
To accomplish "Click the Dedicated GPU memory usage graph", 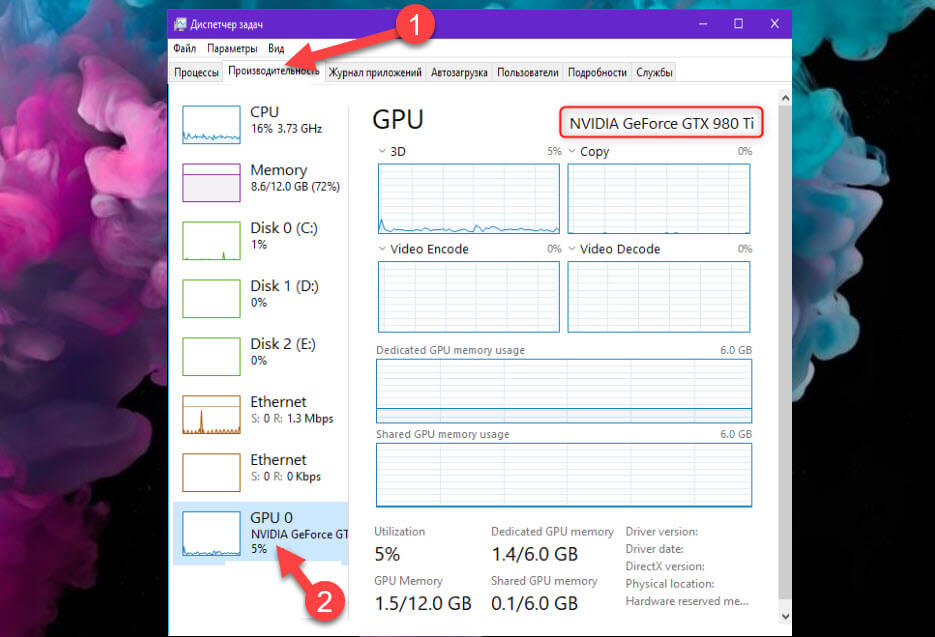I will coord(563,391).
